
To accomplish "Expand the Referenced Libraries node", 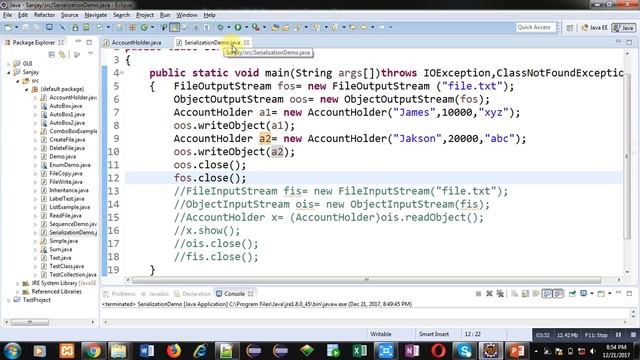I will [18, 292].
